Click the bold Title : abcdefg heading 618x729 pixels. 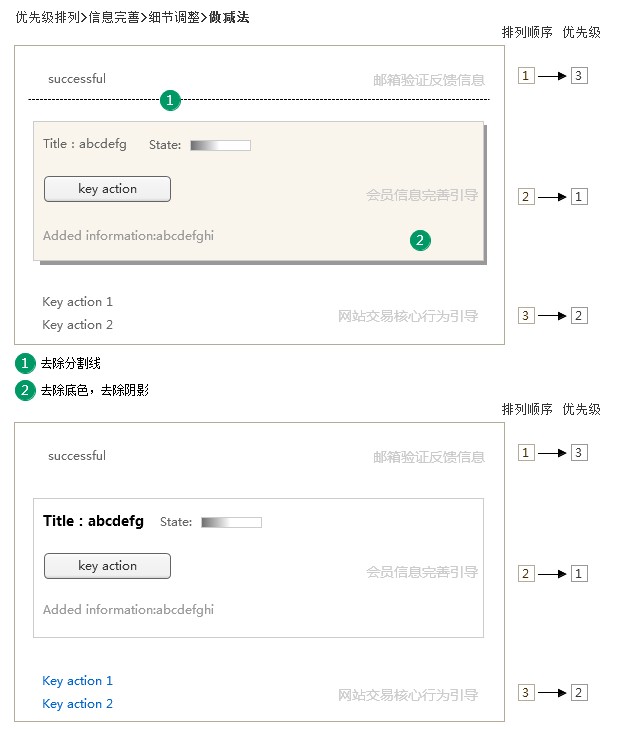(x=93, y=521)
